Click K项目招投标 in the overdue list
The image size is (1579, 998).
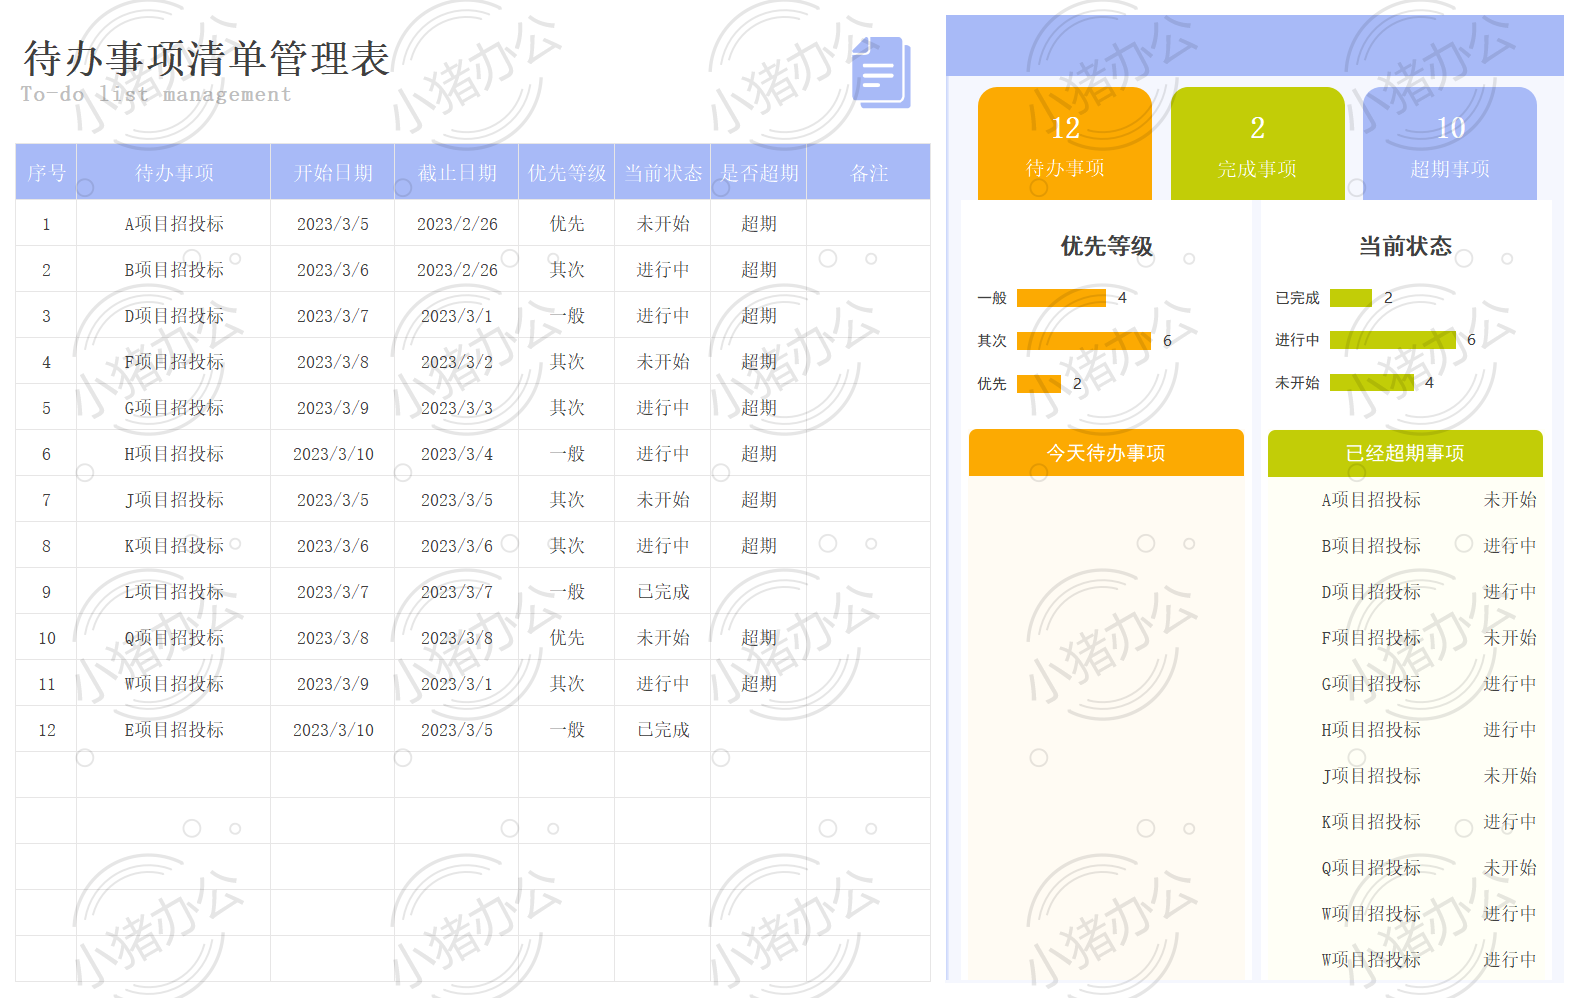pyautogui.click(x=1371, y=822)
